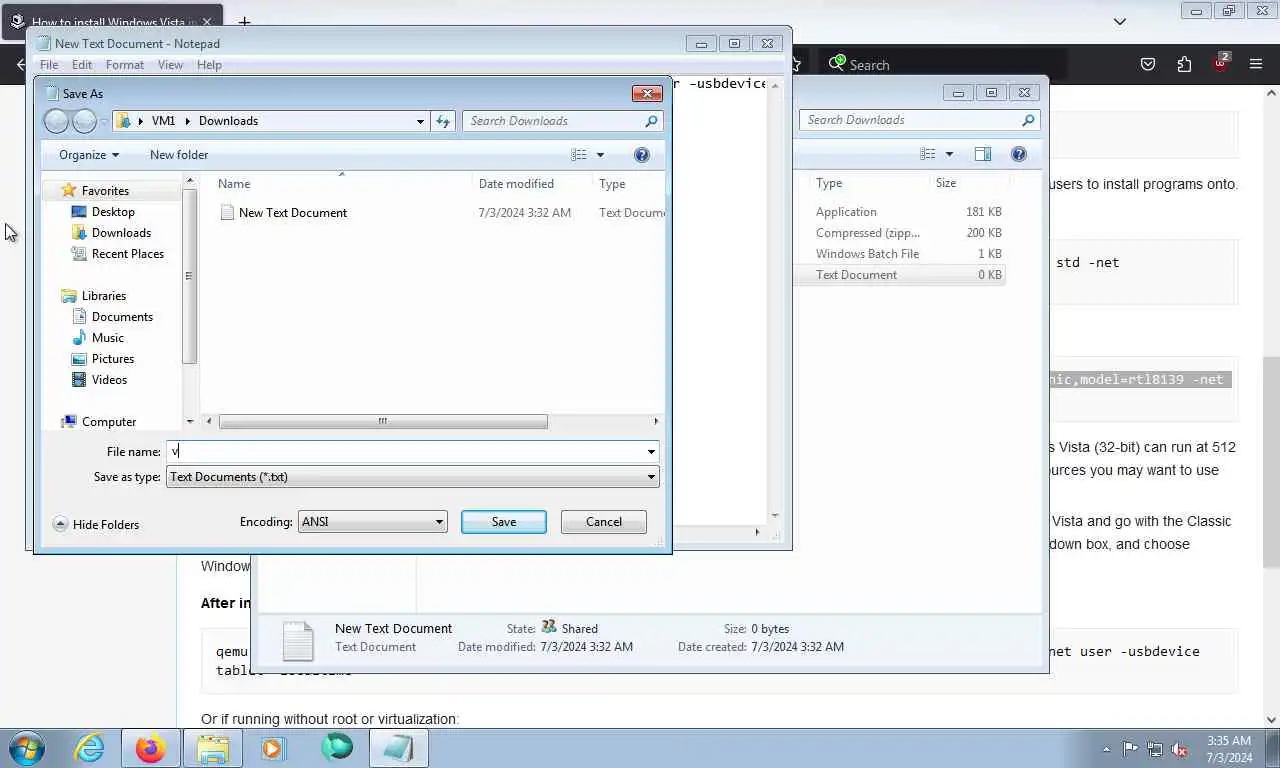
Task: Select Downloads in Favorites
Action: tap(121, 233)
